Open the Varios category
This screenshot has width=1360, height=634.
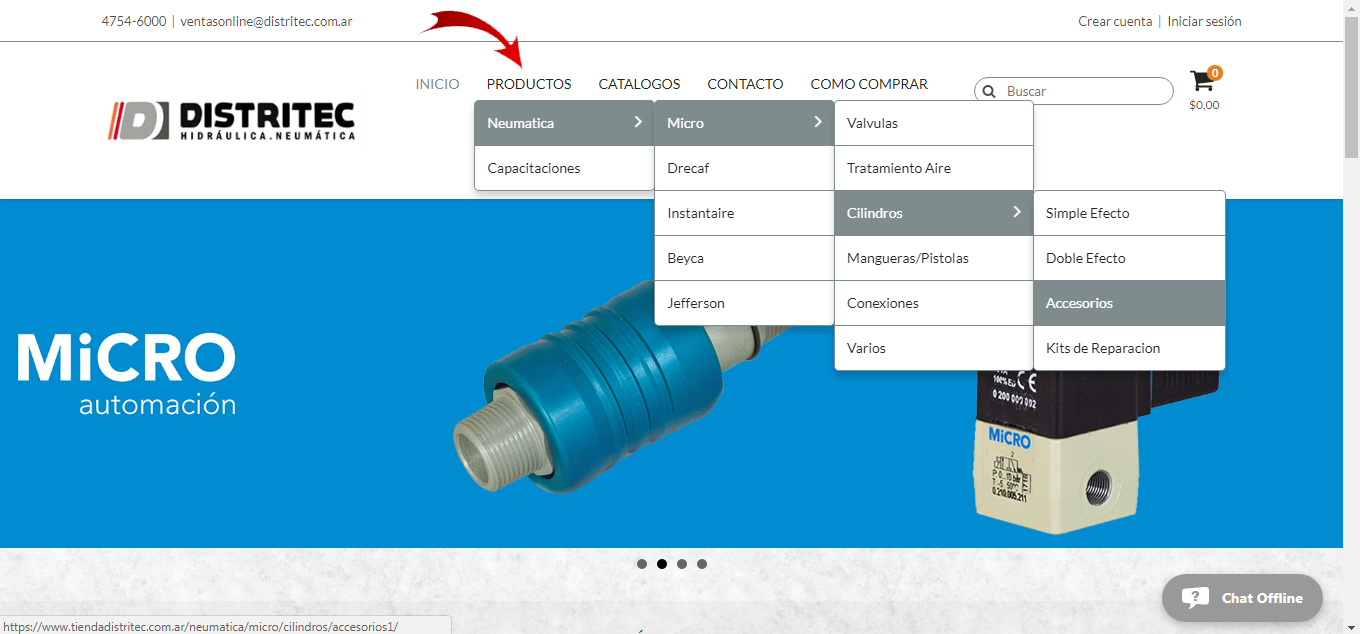934,348
